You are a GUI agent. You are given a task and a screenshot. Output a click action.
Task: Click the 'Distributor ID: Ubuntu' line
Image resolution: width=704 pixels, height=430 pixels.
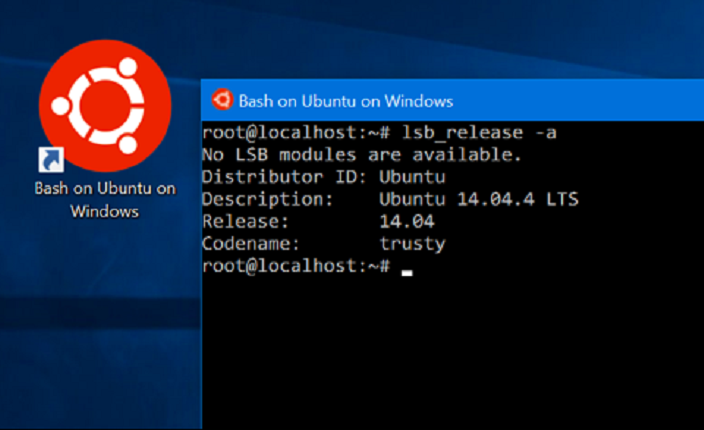tap(323, 177)
